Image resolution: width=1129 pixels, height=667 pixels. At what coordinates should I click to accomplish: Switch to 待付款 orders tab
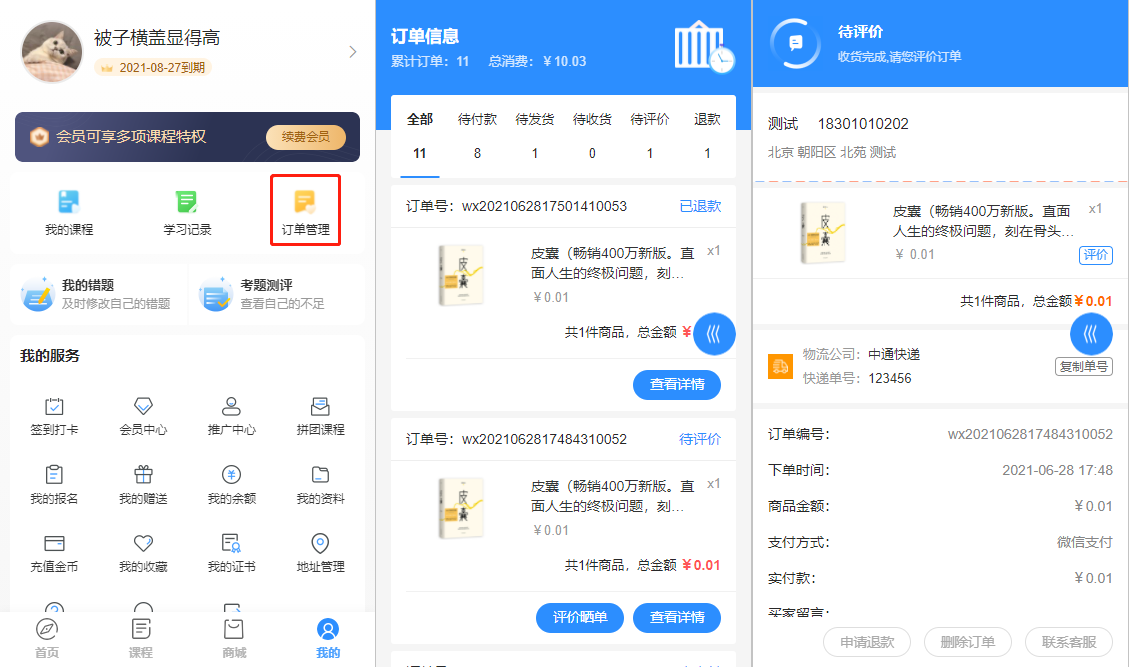[x=477, y=136]
